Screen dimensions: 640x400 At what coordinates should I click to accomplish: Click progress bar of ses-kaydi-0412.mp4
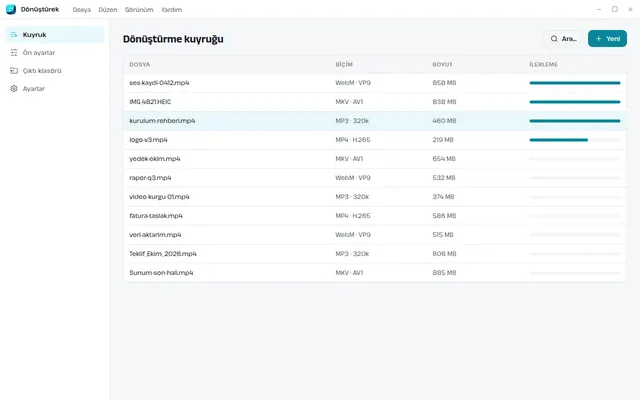click(x=575, y=83)
